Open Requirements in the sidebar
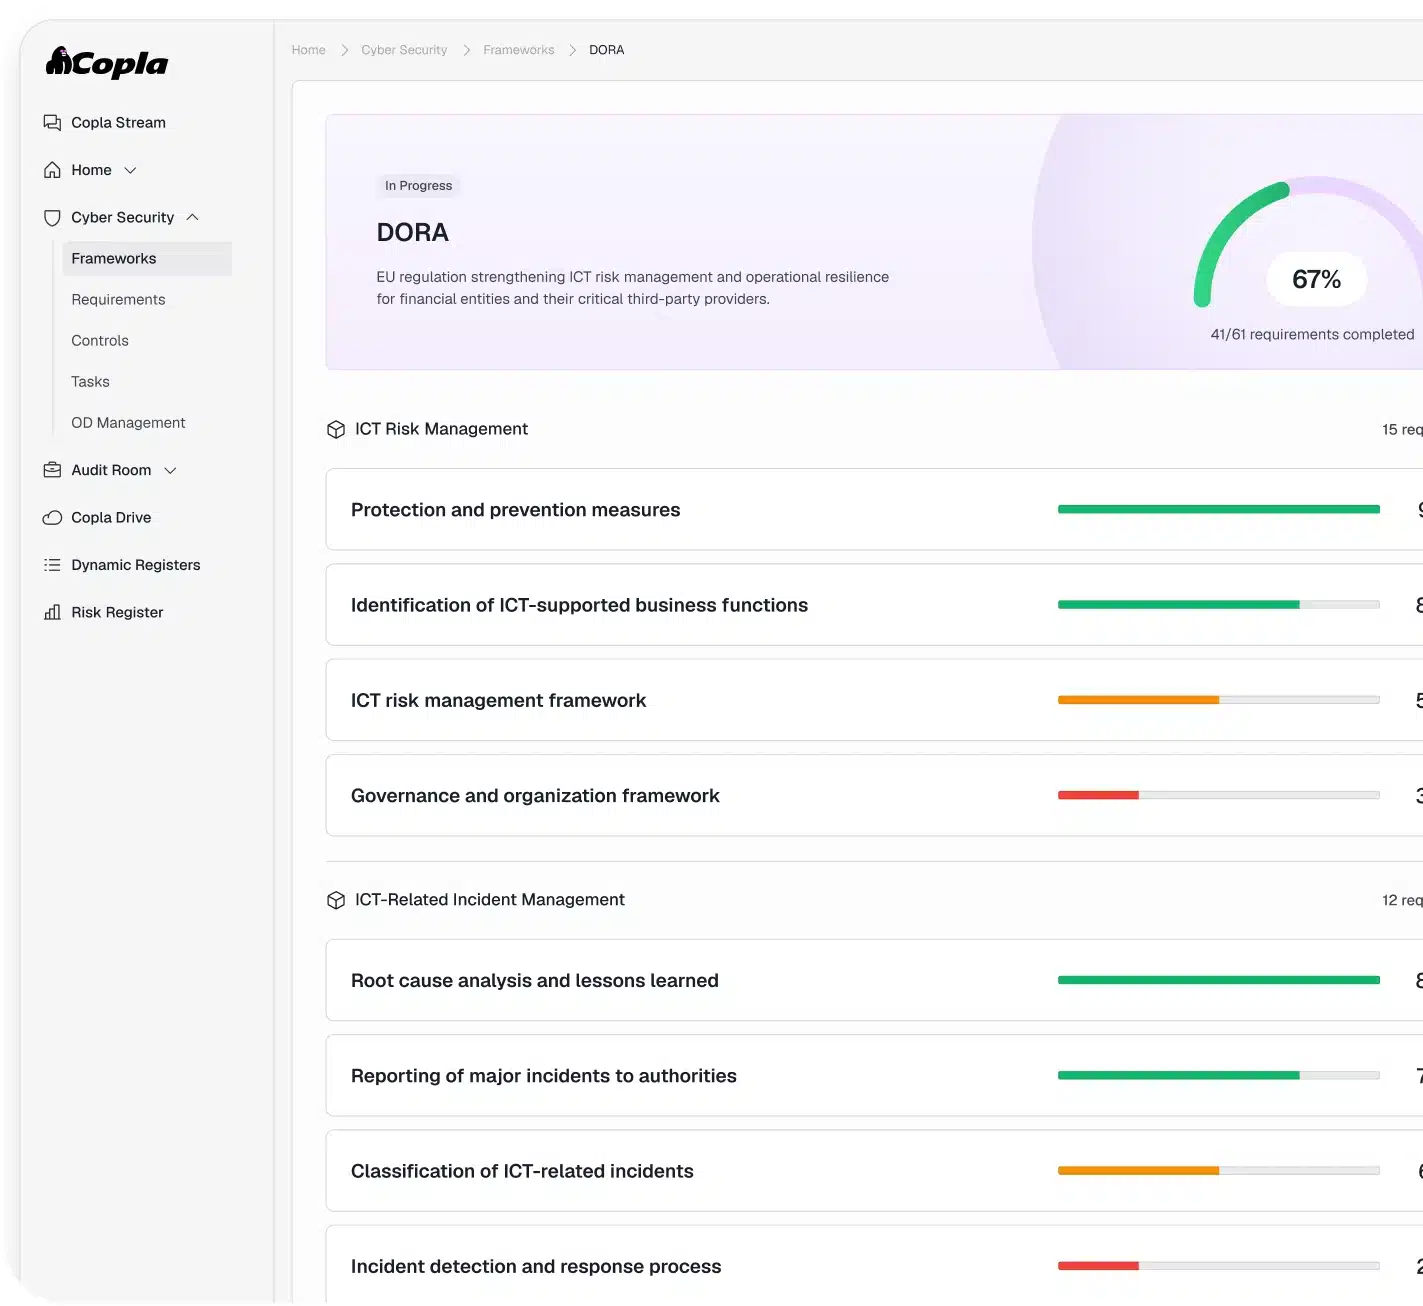The width and height of the screenshot is (1423, 1306). pyautogui.click(x=118, y=299)
